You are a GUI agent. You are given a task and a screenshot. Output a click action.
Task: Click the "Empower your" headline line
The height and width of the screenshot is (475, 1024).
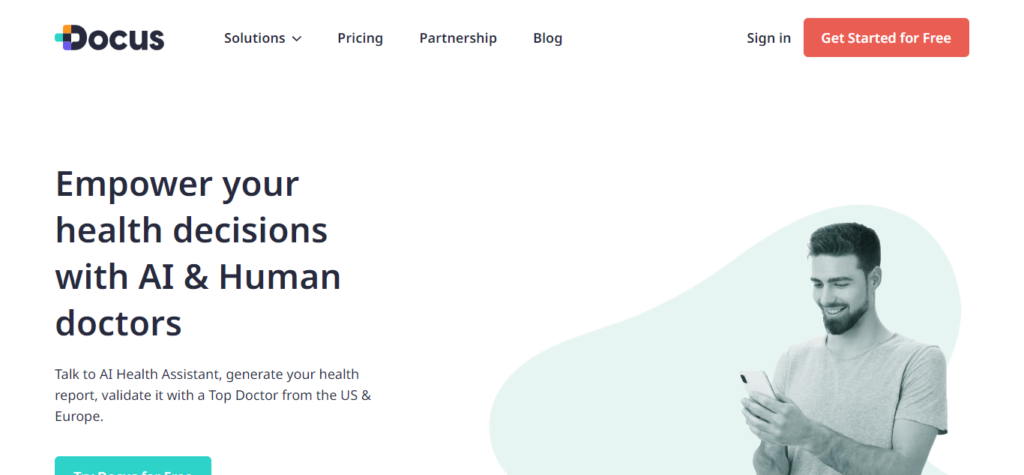pyautogui.click(x=177, y=185)
